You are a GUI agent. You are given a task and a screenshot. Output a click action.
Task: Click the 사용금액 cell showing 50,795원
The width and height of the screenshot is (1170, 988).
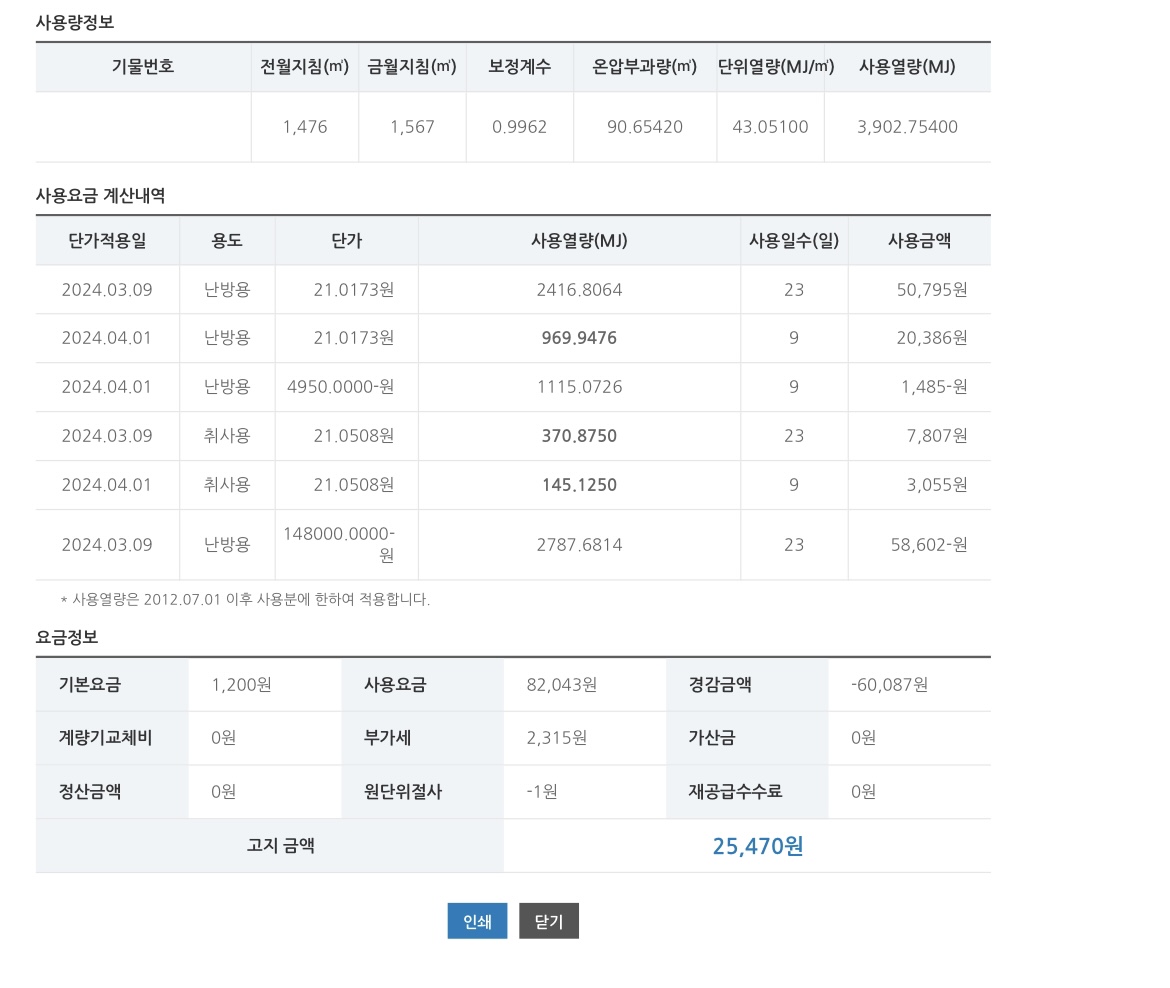click(931, 290)
